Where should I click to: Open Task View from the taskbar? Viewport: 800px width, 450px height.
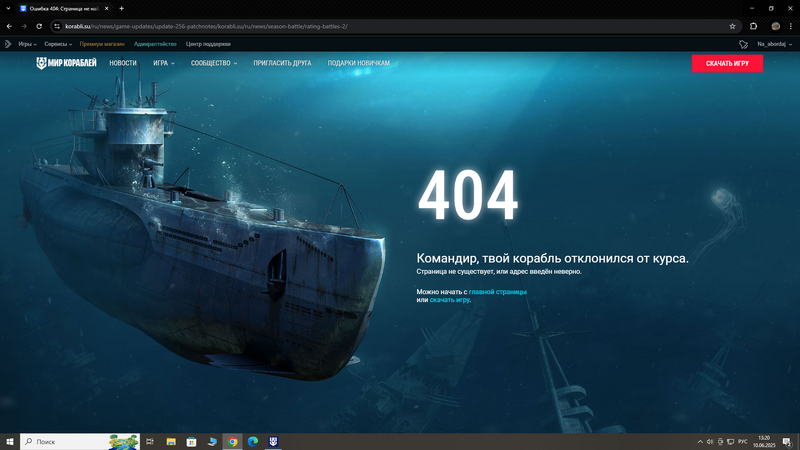point(149,442)
